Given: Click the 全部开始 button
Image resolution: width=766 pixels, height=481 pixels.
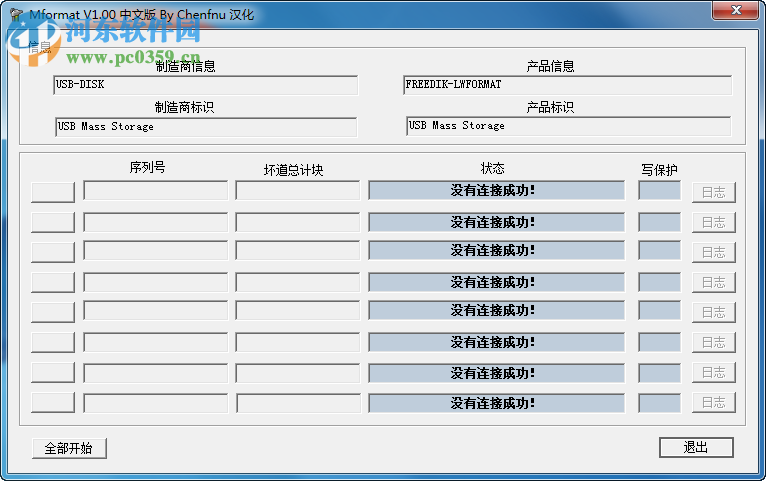Looking at the screenshot, I should (x=69, y=448).
